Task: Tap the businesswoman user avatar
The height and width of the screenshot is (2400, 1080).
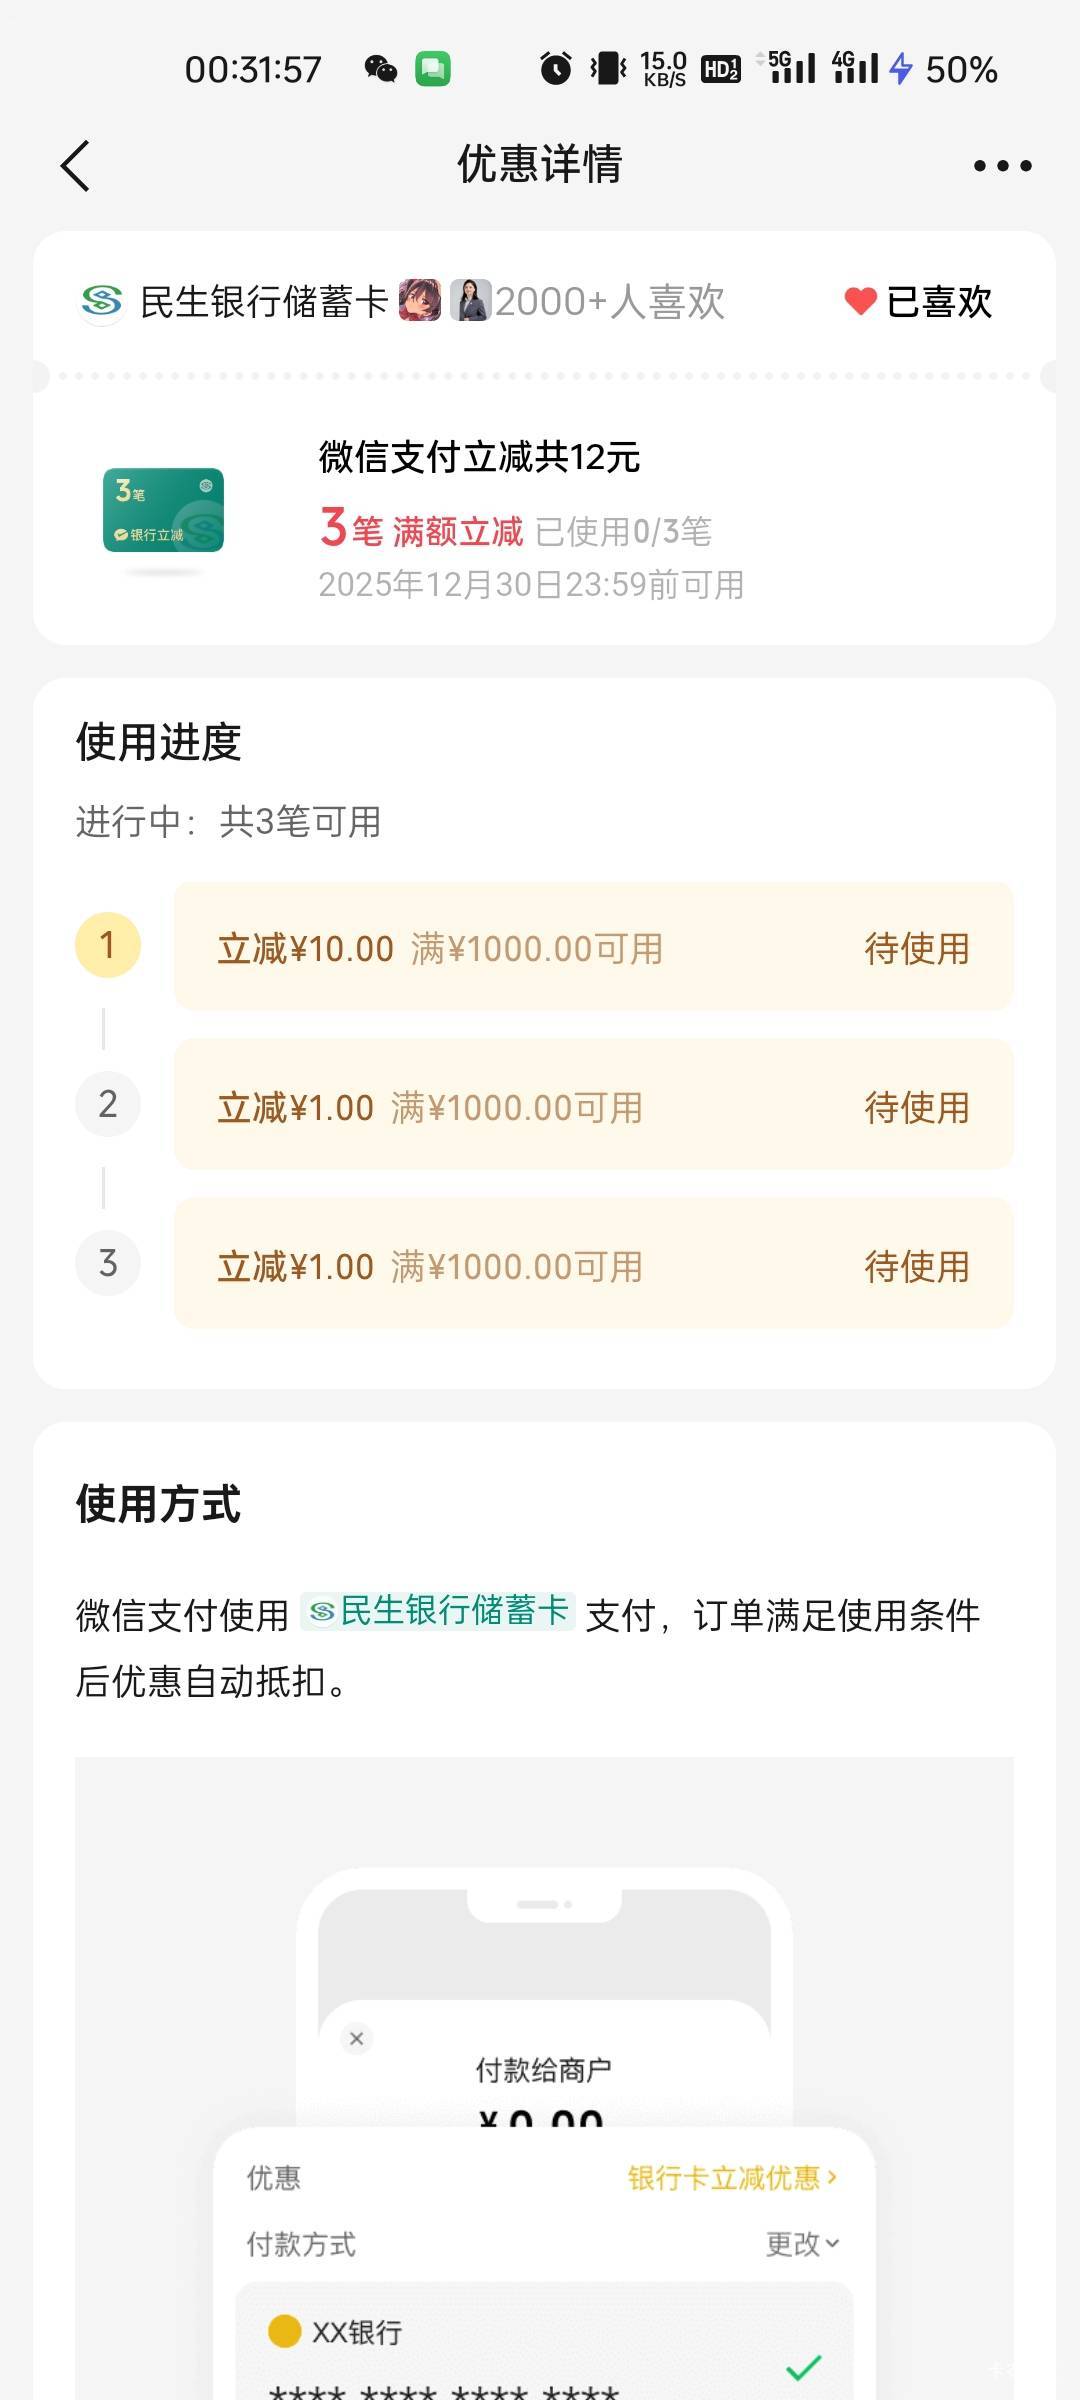Action: pyautogui.click(x=470, y=300)
